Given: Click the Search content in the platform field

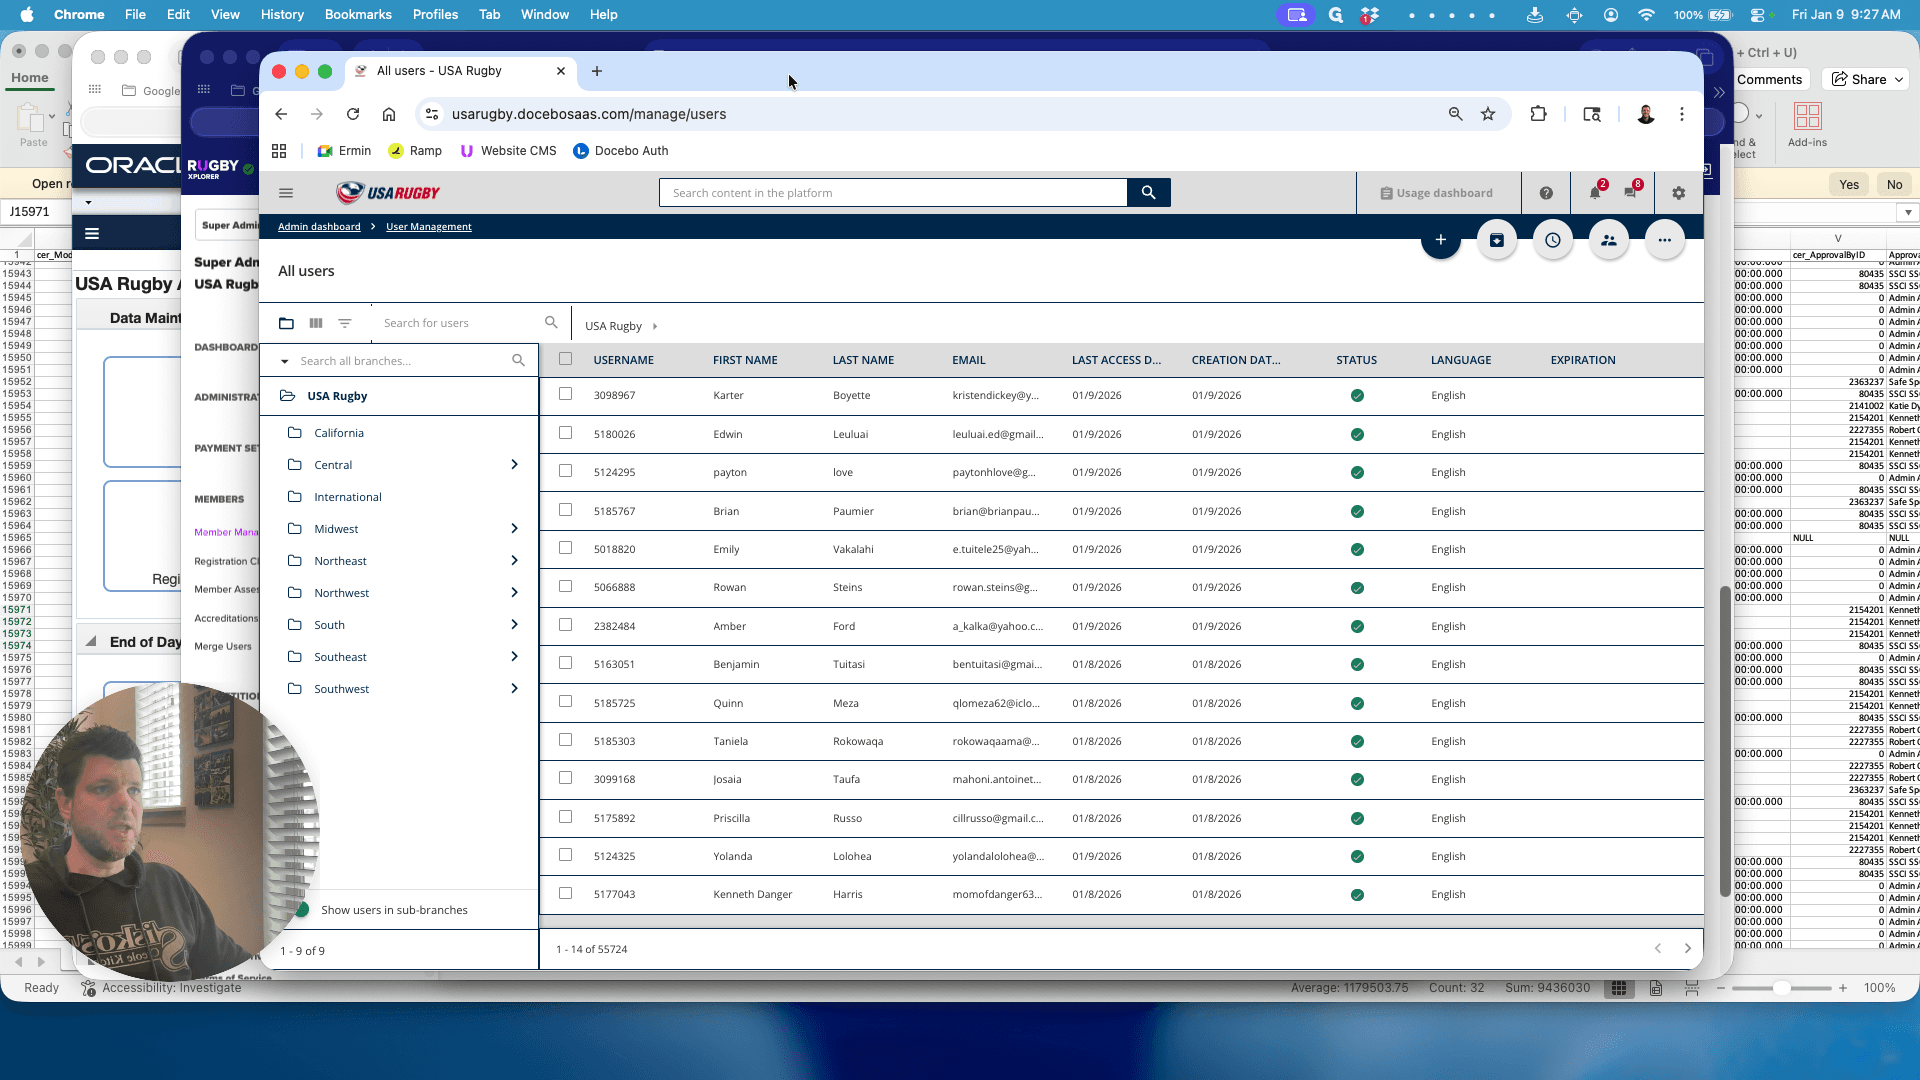Looking at the screenshot, I should [893, 193].
